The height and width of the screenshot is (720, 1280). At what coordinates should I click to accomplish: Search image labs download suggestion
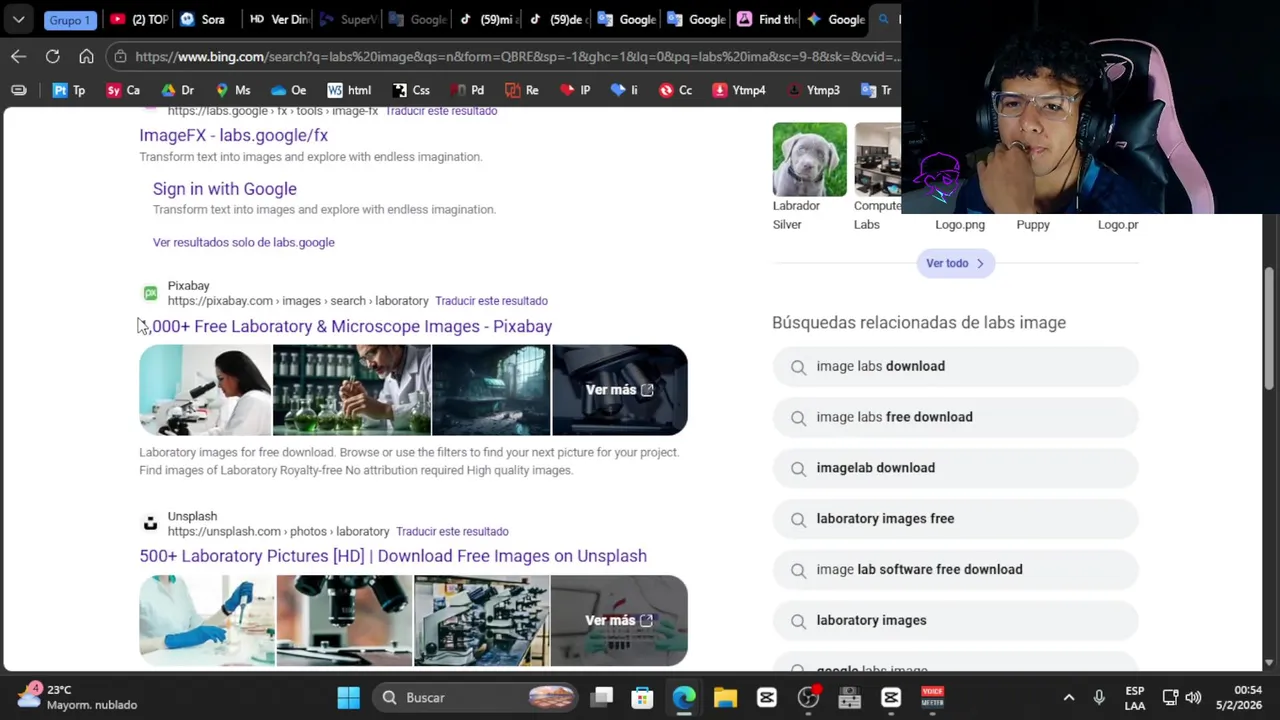955,366
